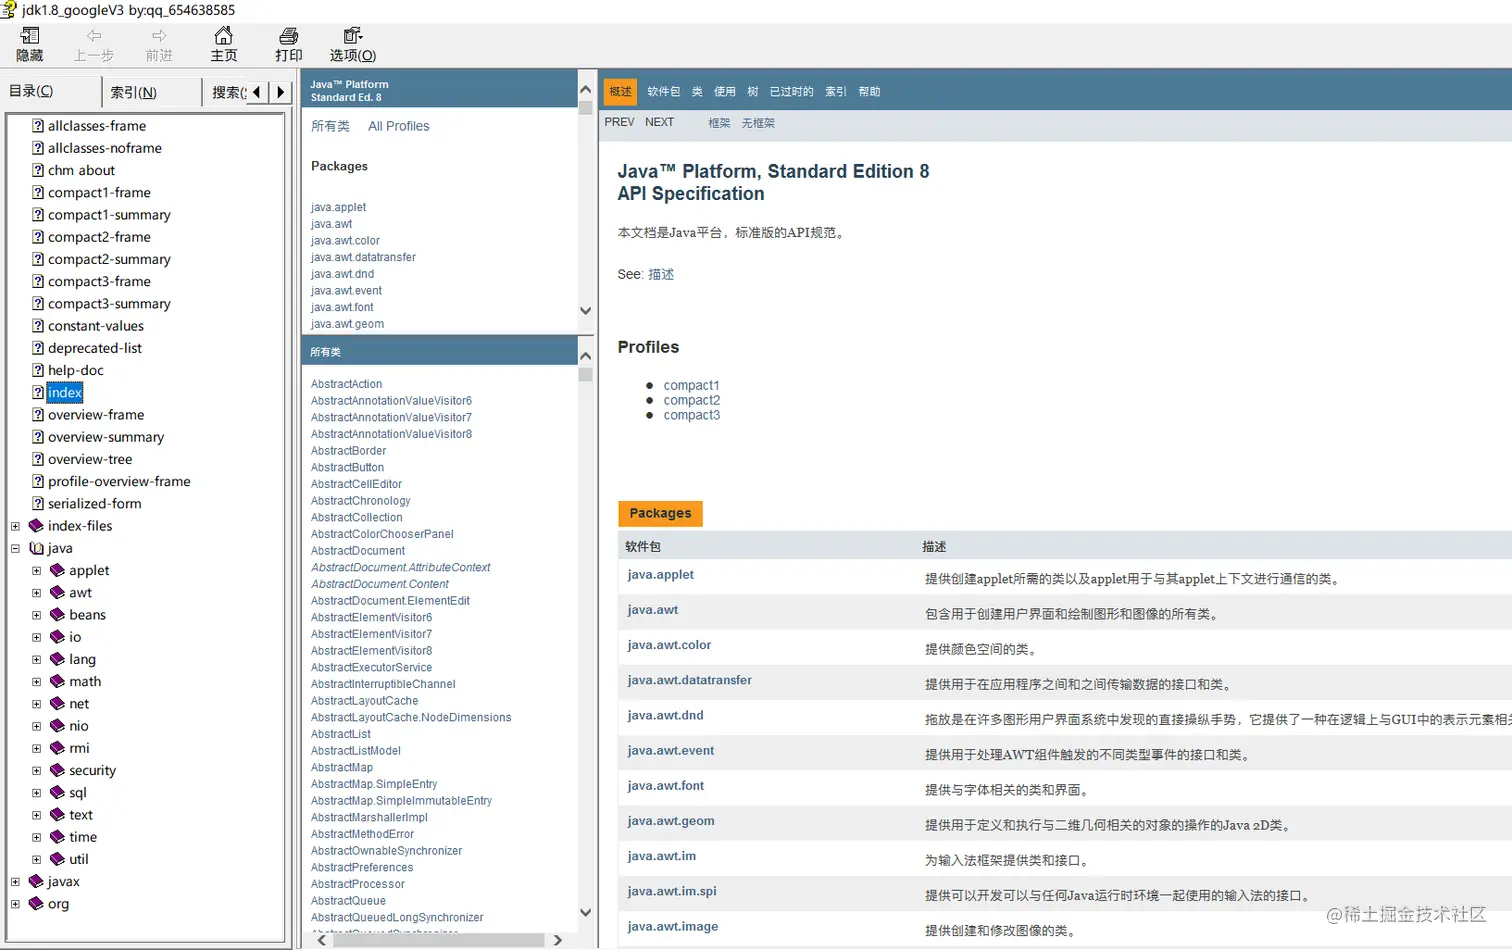The width and height of the screenshot is (1512, 950).
Task: Expand the time package node
Action: [37, 837]
